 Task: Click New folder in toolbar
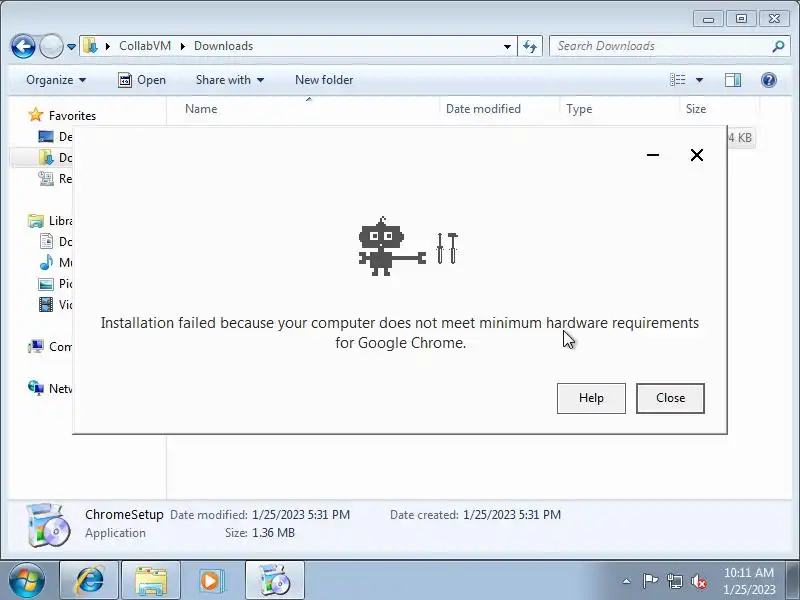tap(324, 80)
